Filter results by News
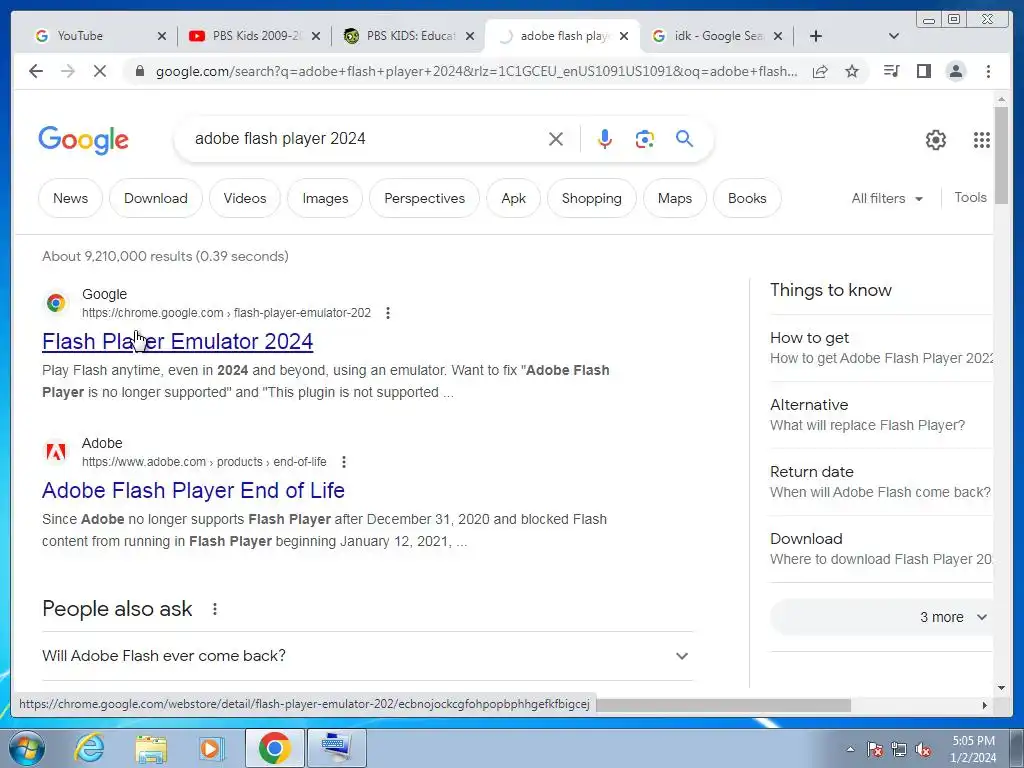Image resolution: width=1024 pixels, height=768 pixels. [71, 199]
